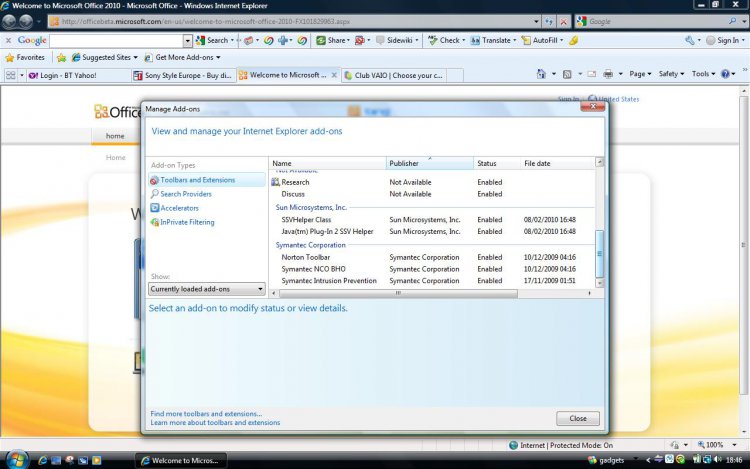Open the tab list dropdown arrow
This screenshot has width=750, height=469.
(x=22, y=75)
